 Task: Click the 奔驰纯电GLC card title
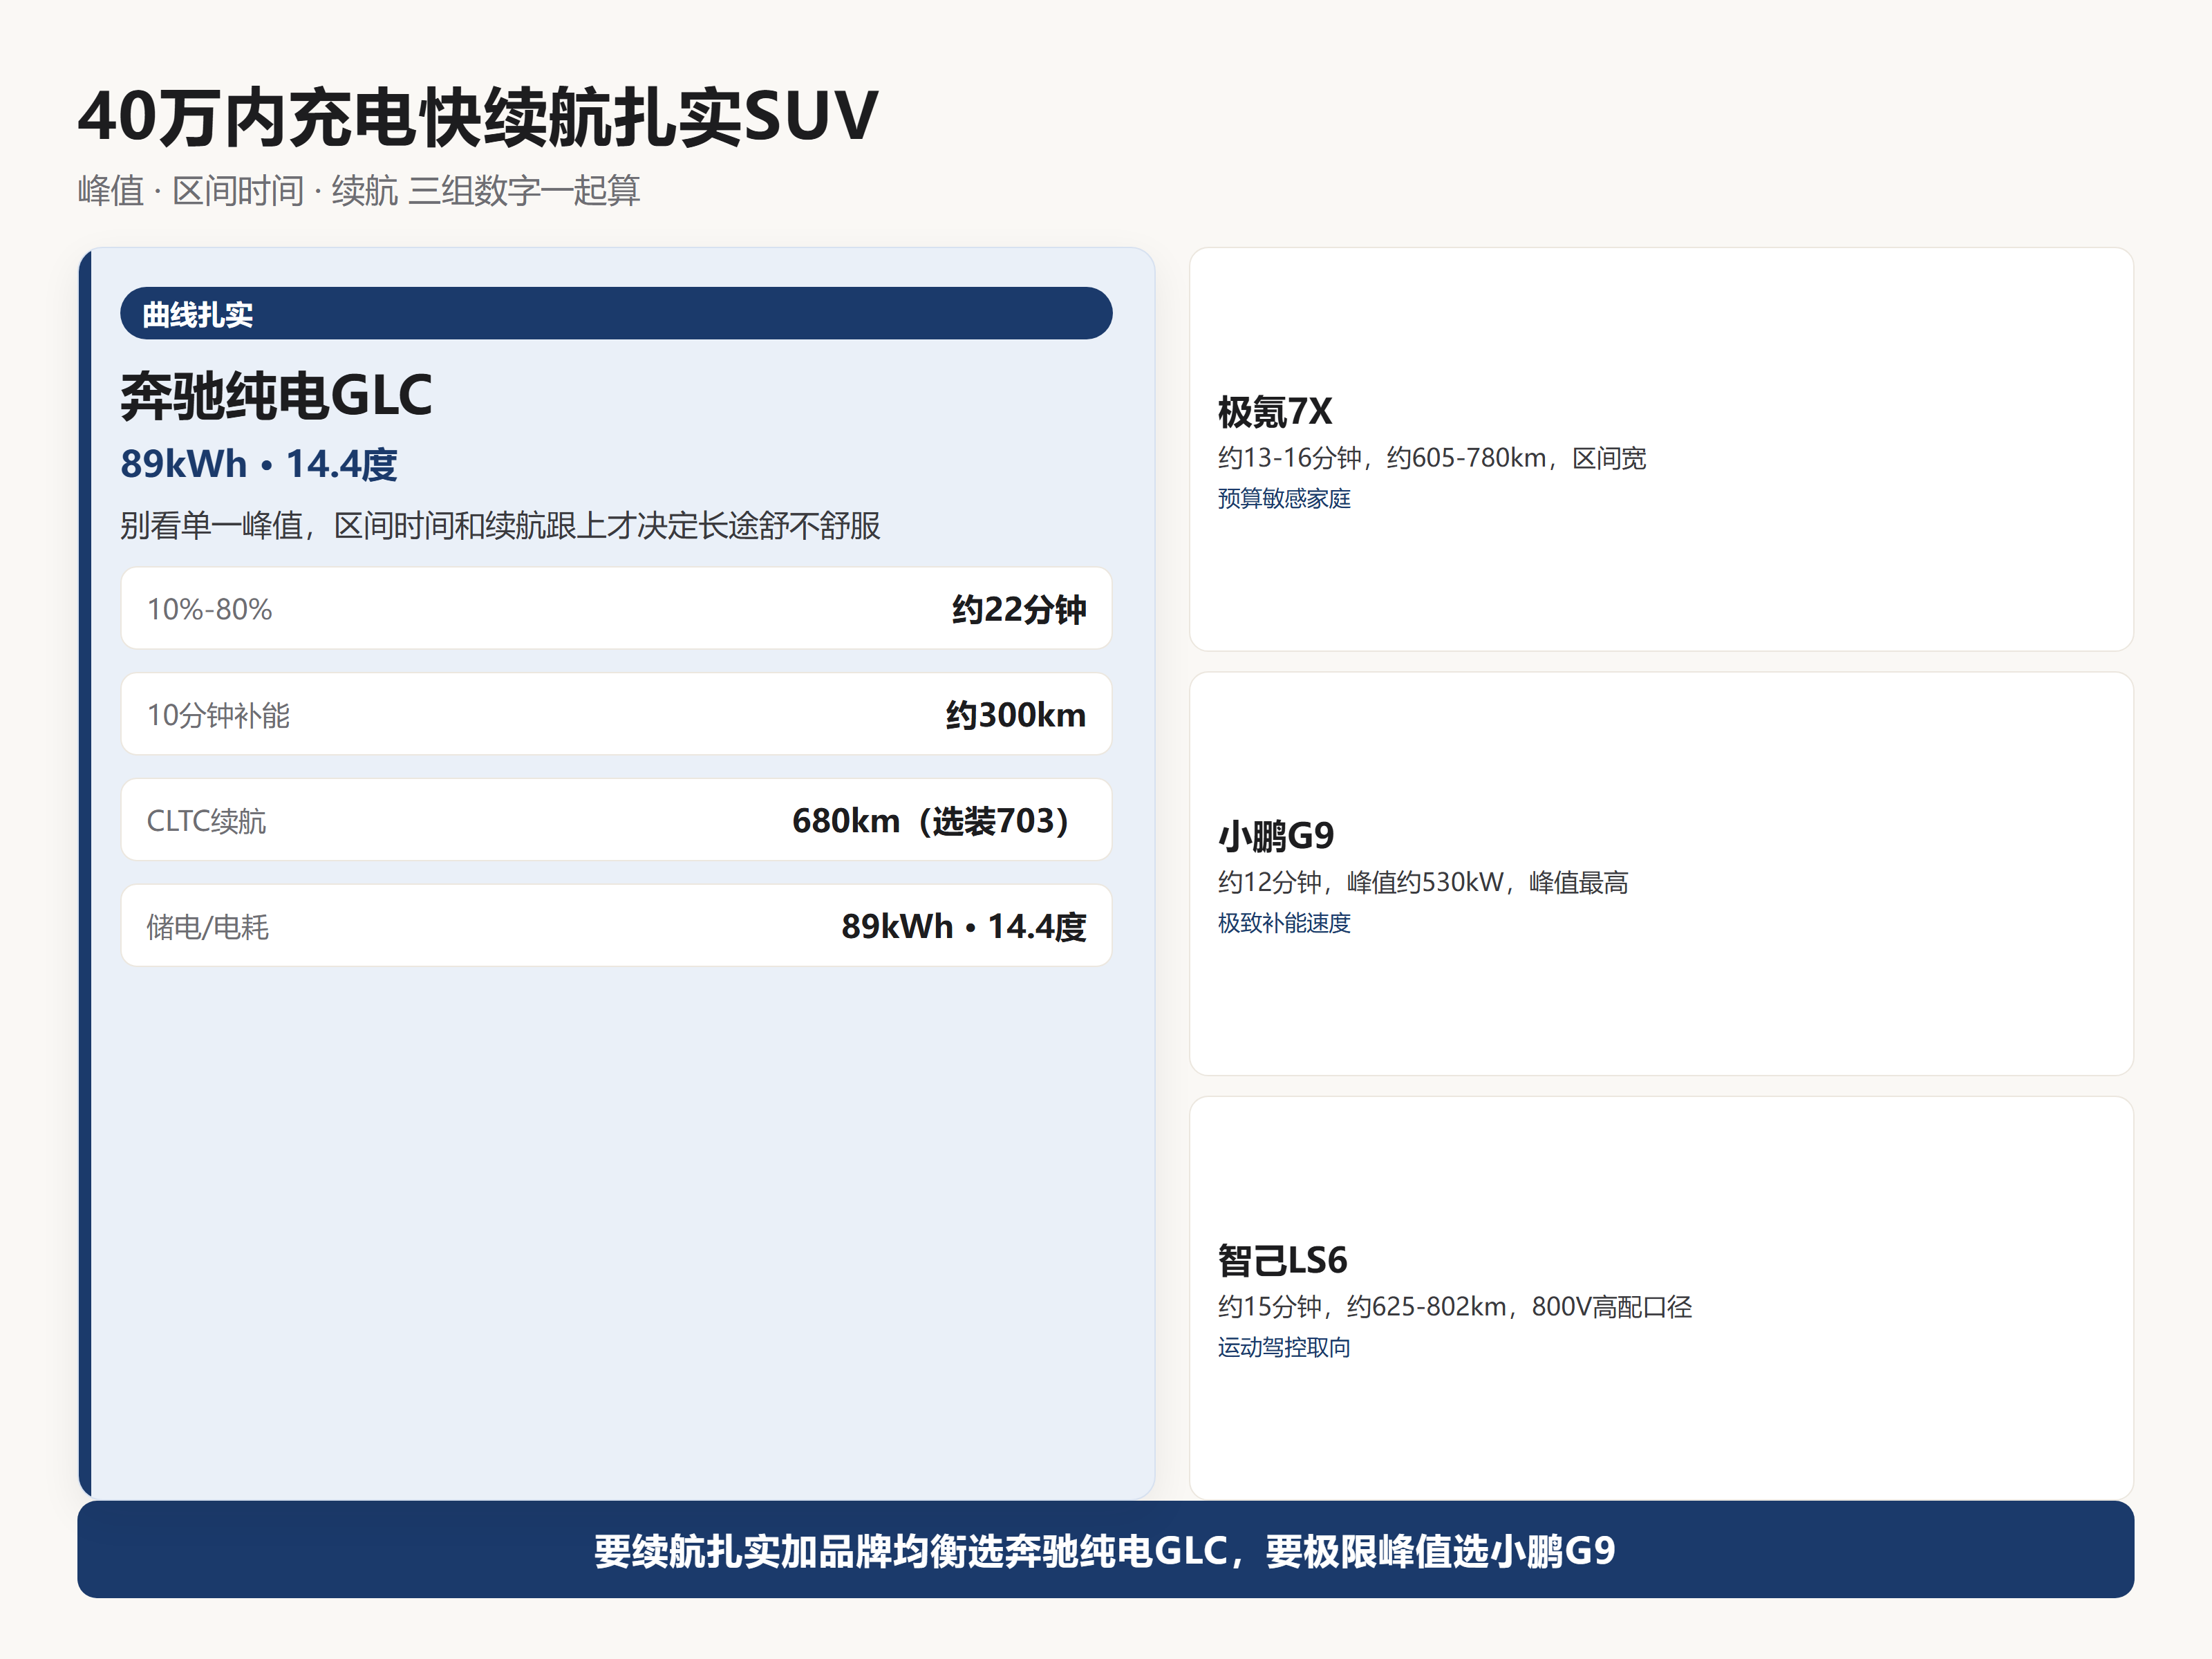pyautogui.click(x=276, y=395)
